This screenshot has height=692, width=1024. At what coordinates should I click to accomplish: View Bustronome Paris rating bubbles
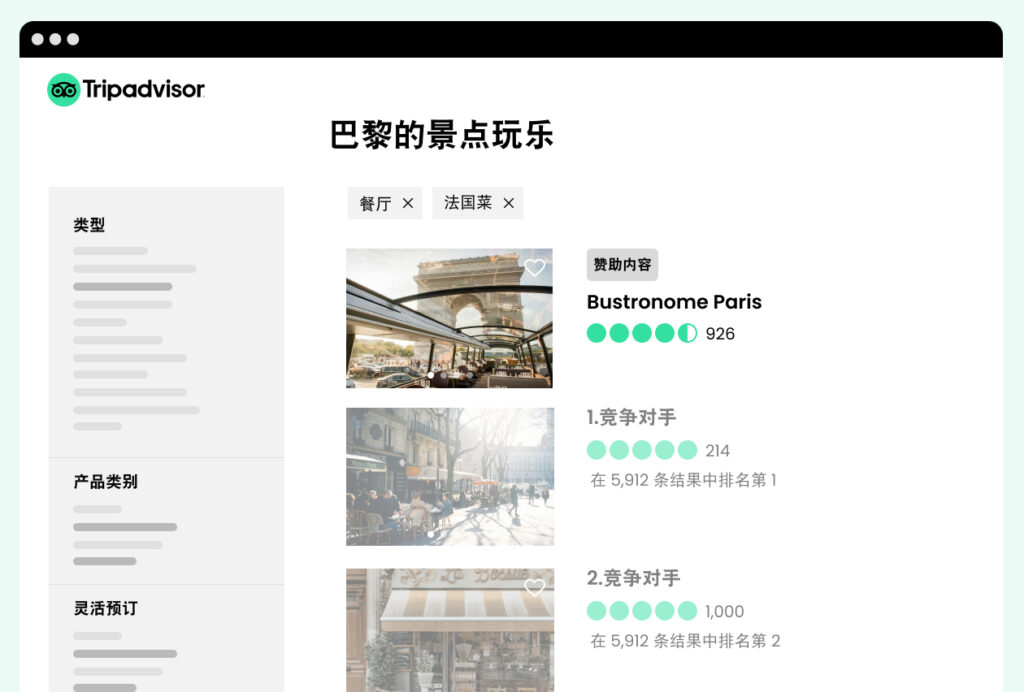(x=642, y=333)
